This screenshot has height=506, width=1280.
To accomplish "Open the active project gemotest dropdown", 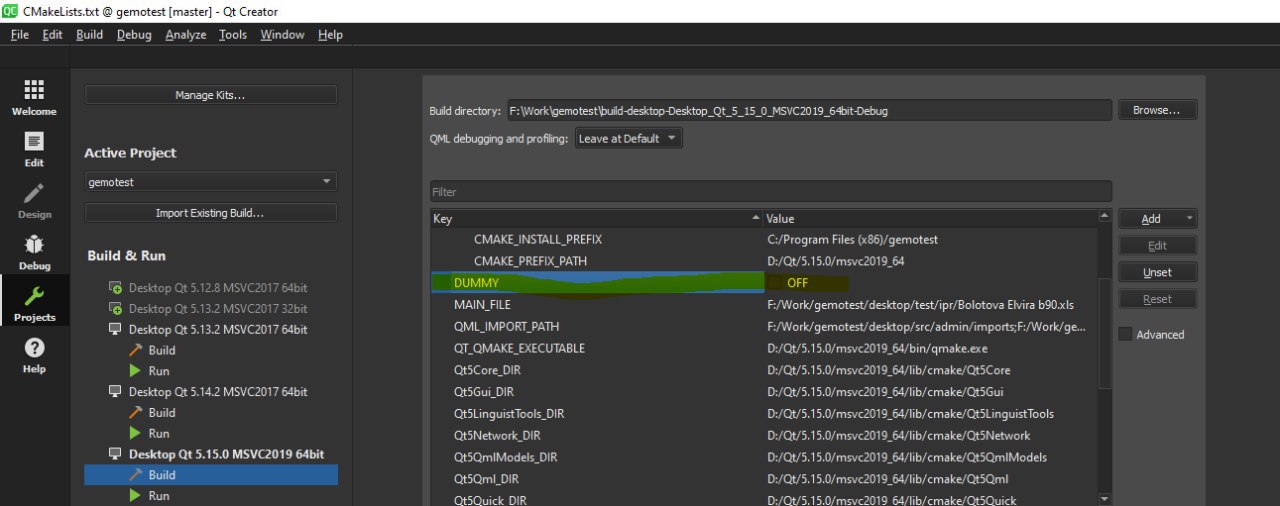I will pyautogui.click(x=211, y=182).
